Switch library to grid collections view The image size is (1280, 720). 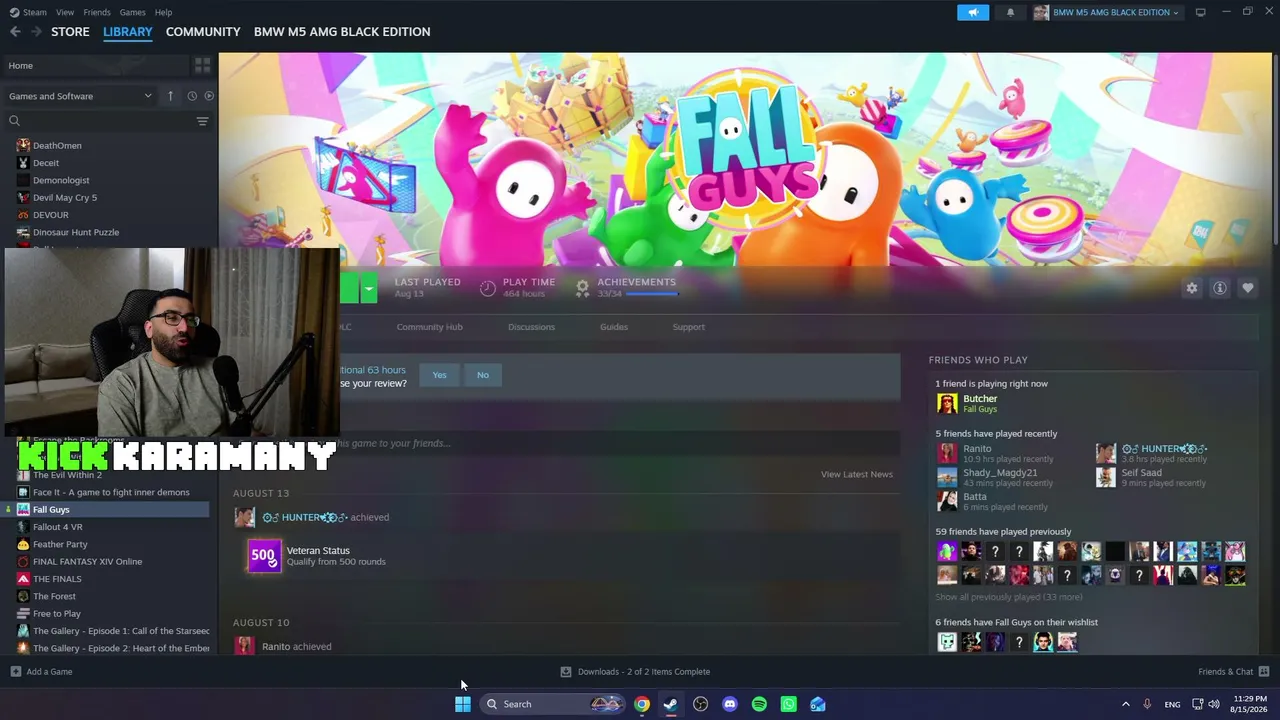203,65
